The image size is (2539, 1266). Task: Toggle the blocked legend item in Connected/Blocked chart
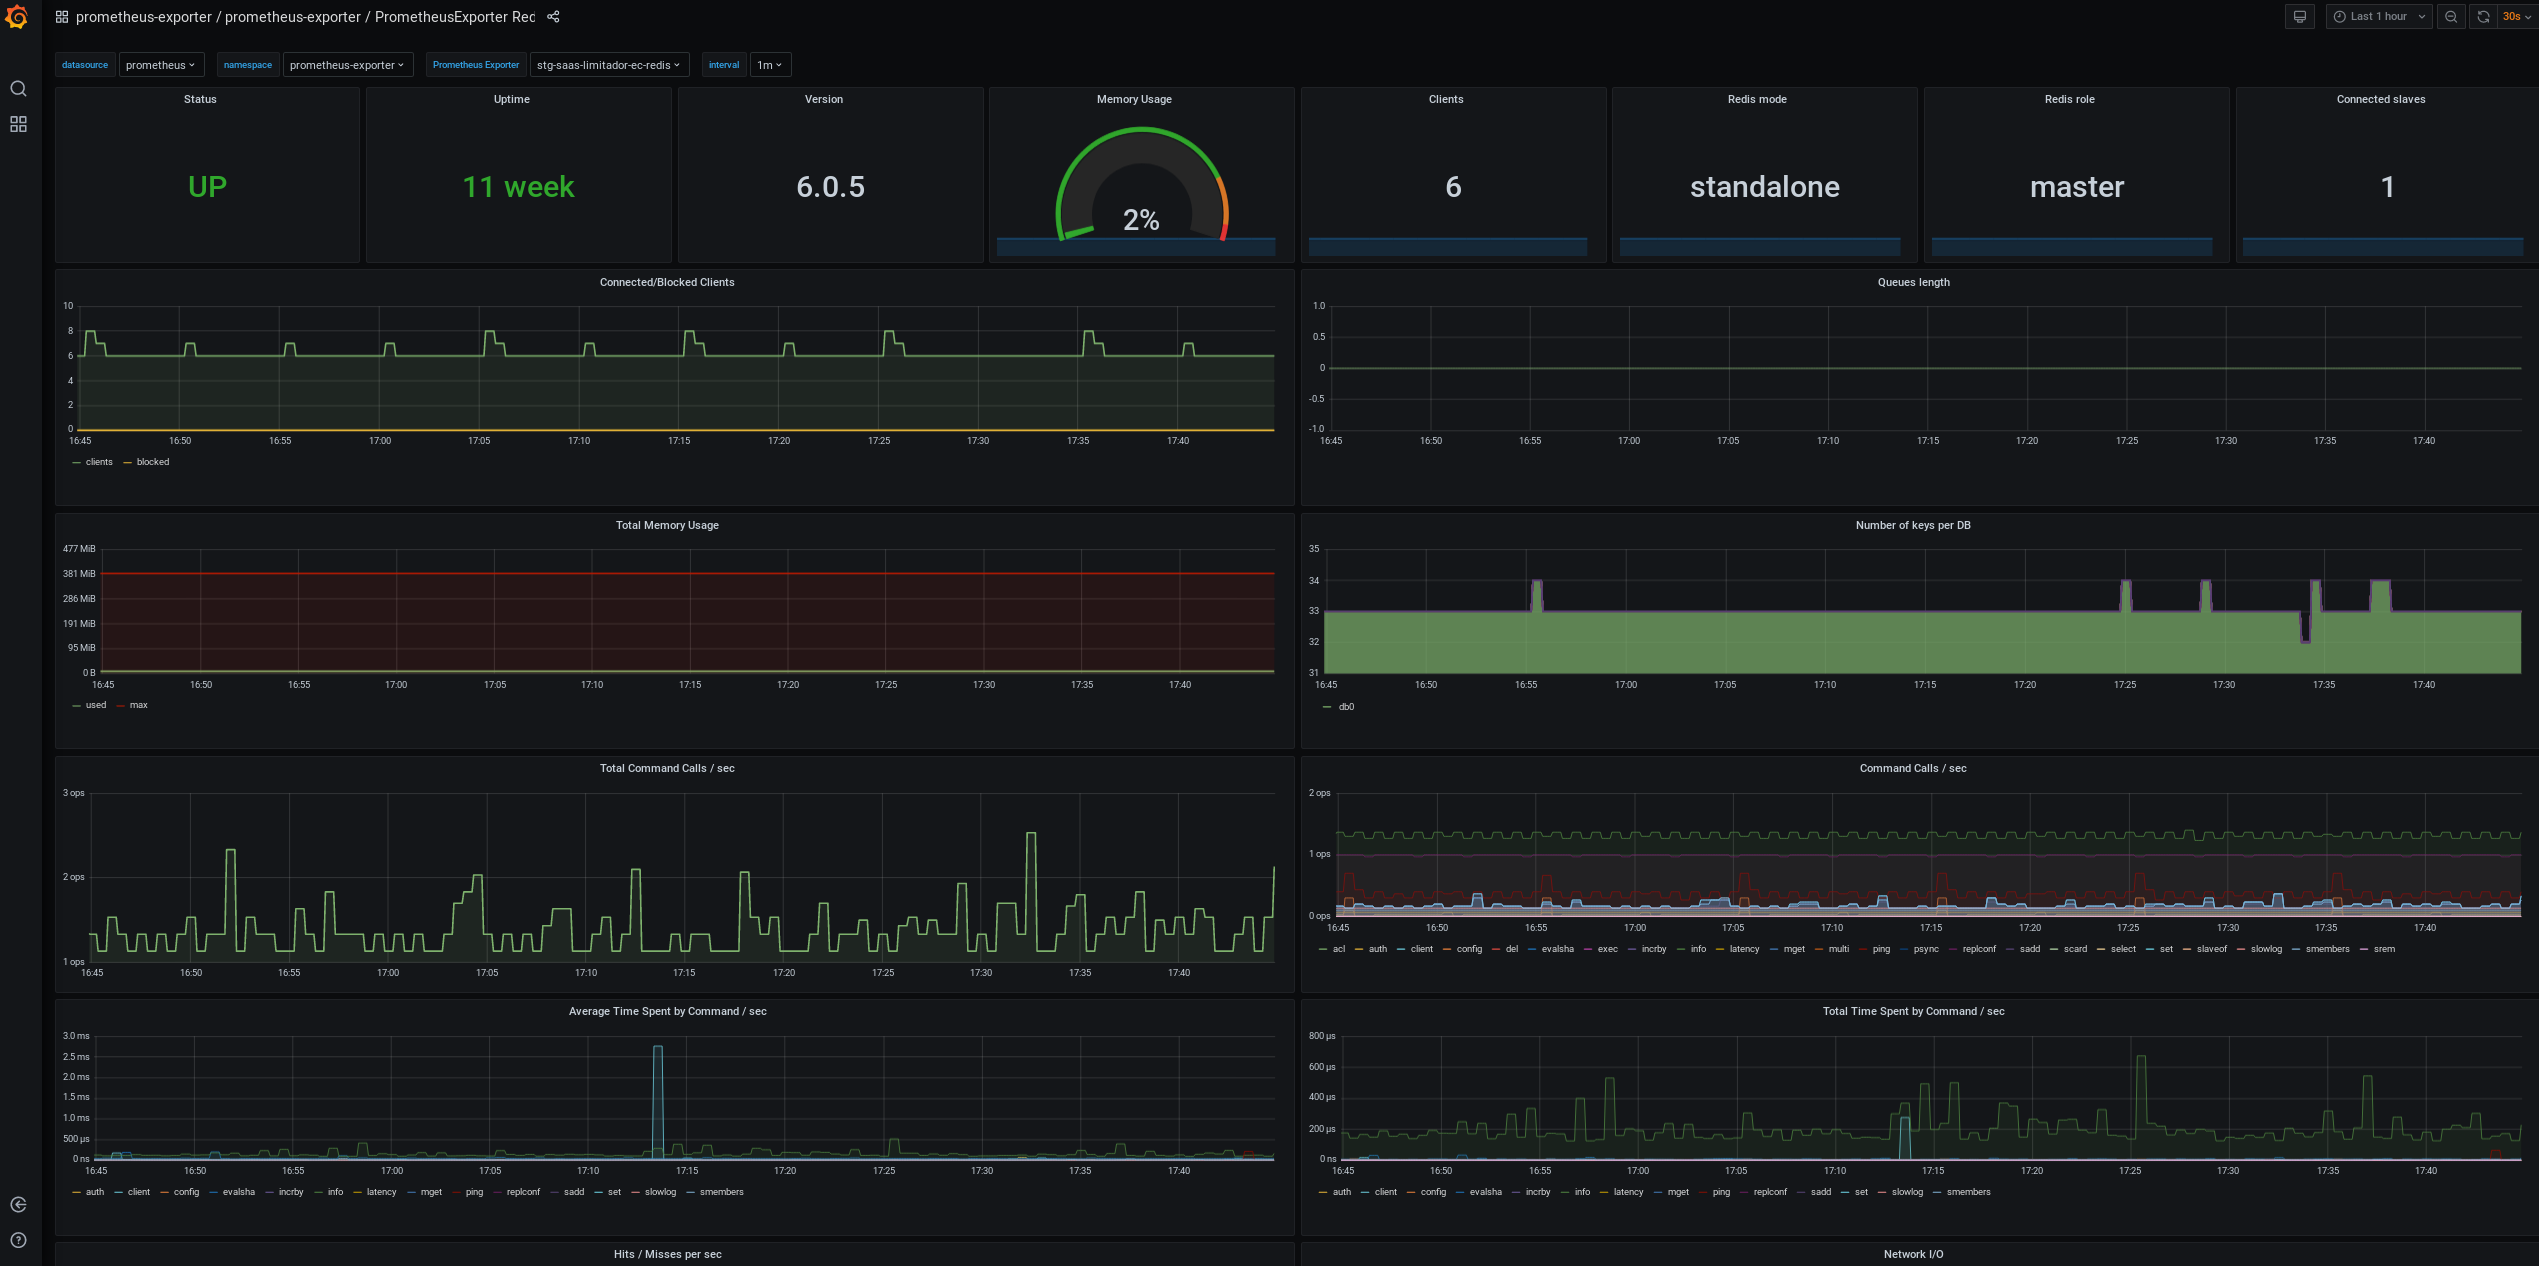[151, 461]
